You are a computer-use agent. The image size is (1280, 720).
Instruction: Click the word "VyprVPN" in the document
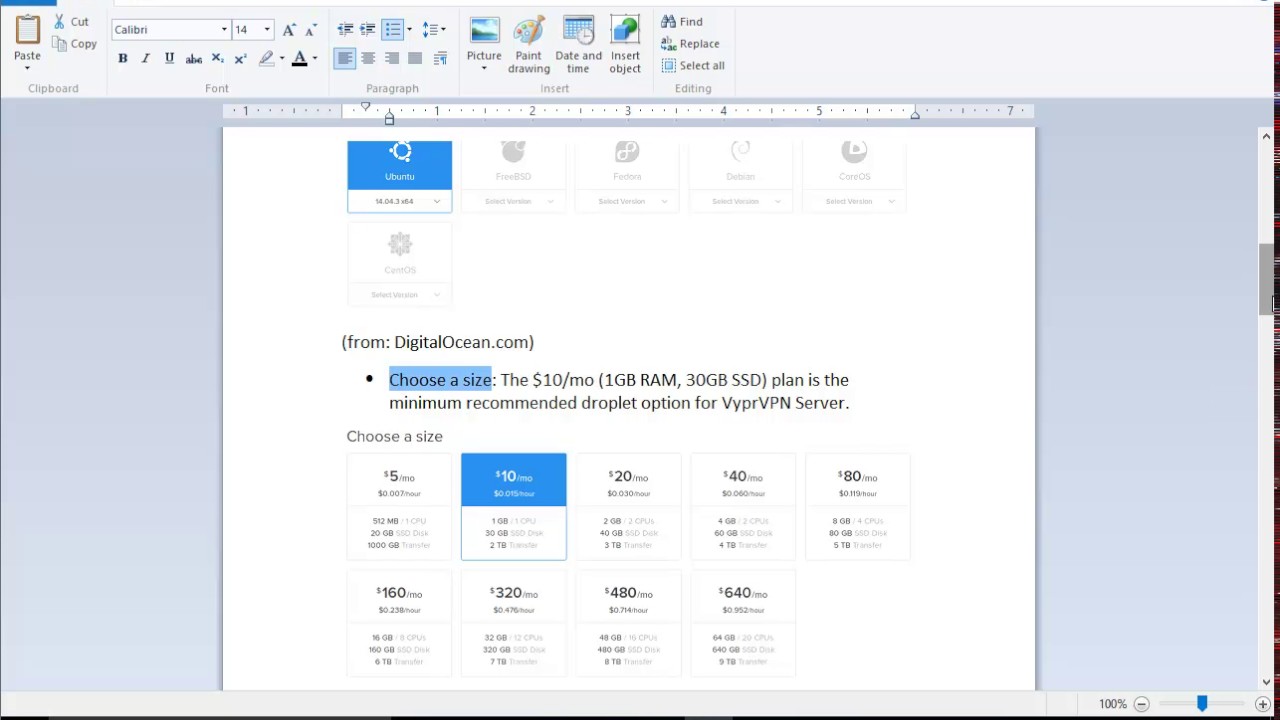coord(755,403)
